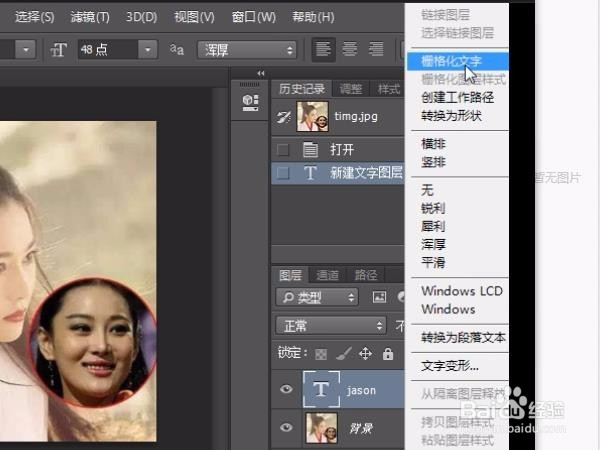Hide the jason text layer
600x450 pixels.
coord(286,390)
